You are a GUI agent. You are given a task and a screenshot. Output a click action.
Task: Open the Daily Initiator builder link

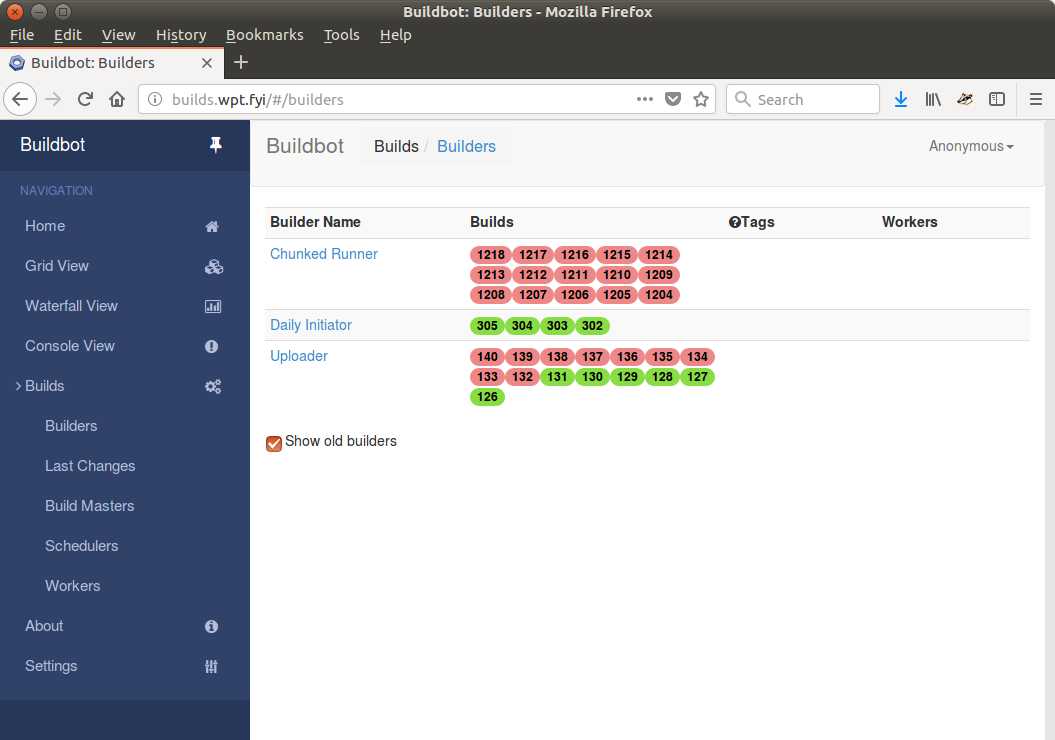(x=311, y=325)
